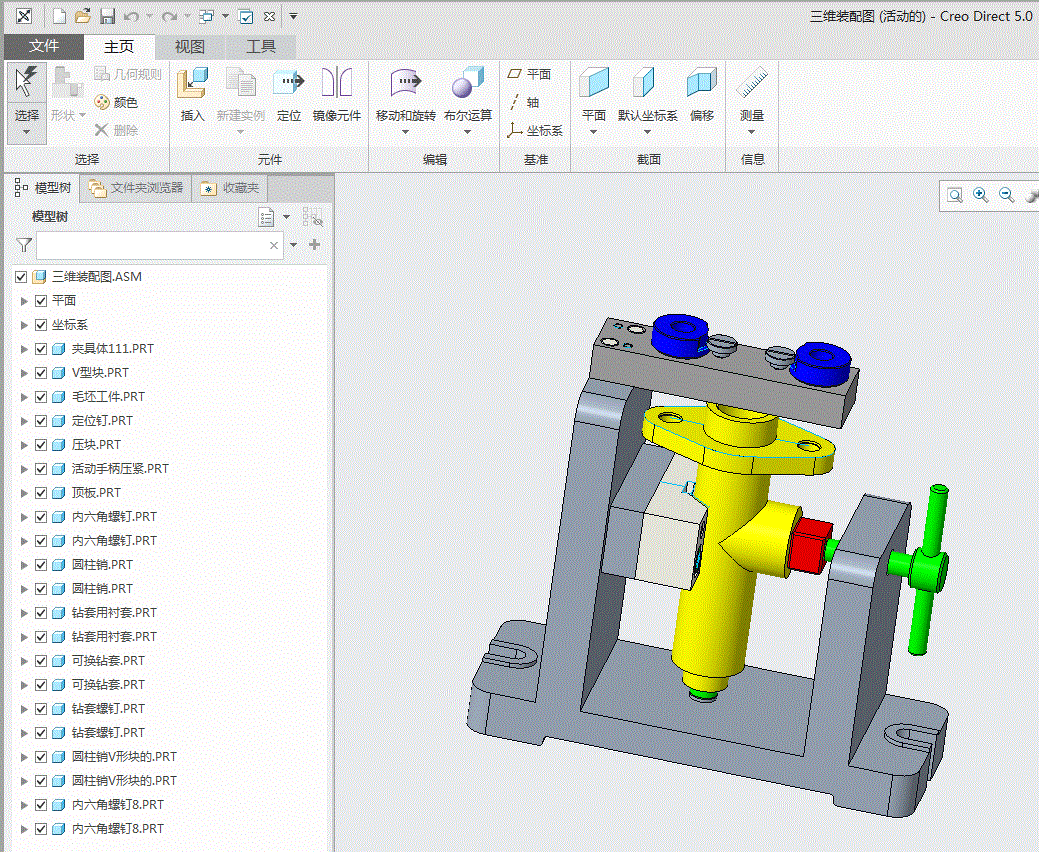Click the green handle in the 3D model
The height and width of the screenshot is (852, 1039).
[x=928, y=570]
